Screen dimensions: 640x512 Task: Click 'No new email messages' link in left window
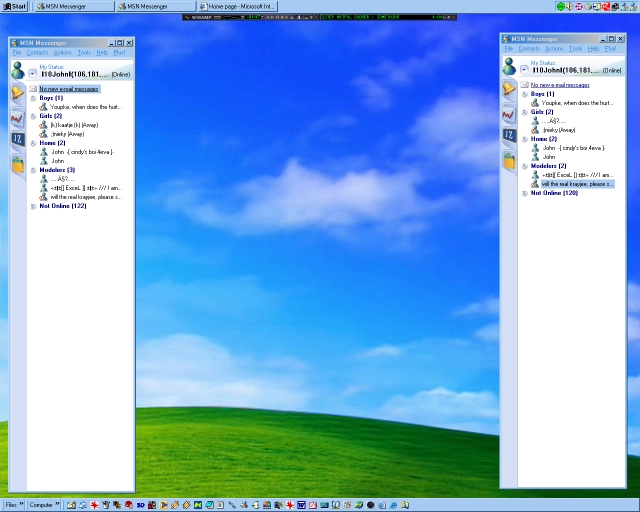point(70,89)
